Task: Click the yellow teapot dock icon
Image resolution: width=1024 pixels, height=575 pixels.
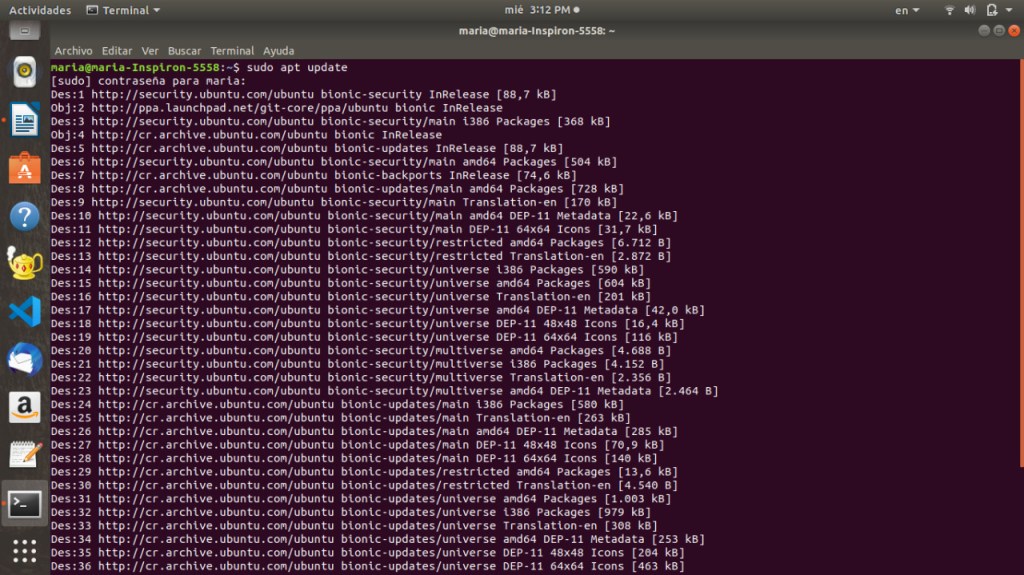Action: tap(24, 264)
